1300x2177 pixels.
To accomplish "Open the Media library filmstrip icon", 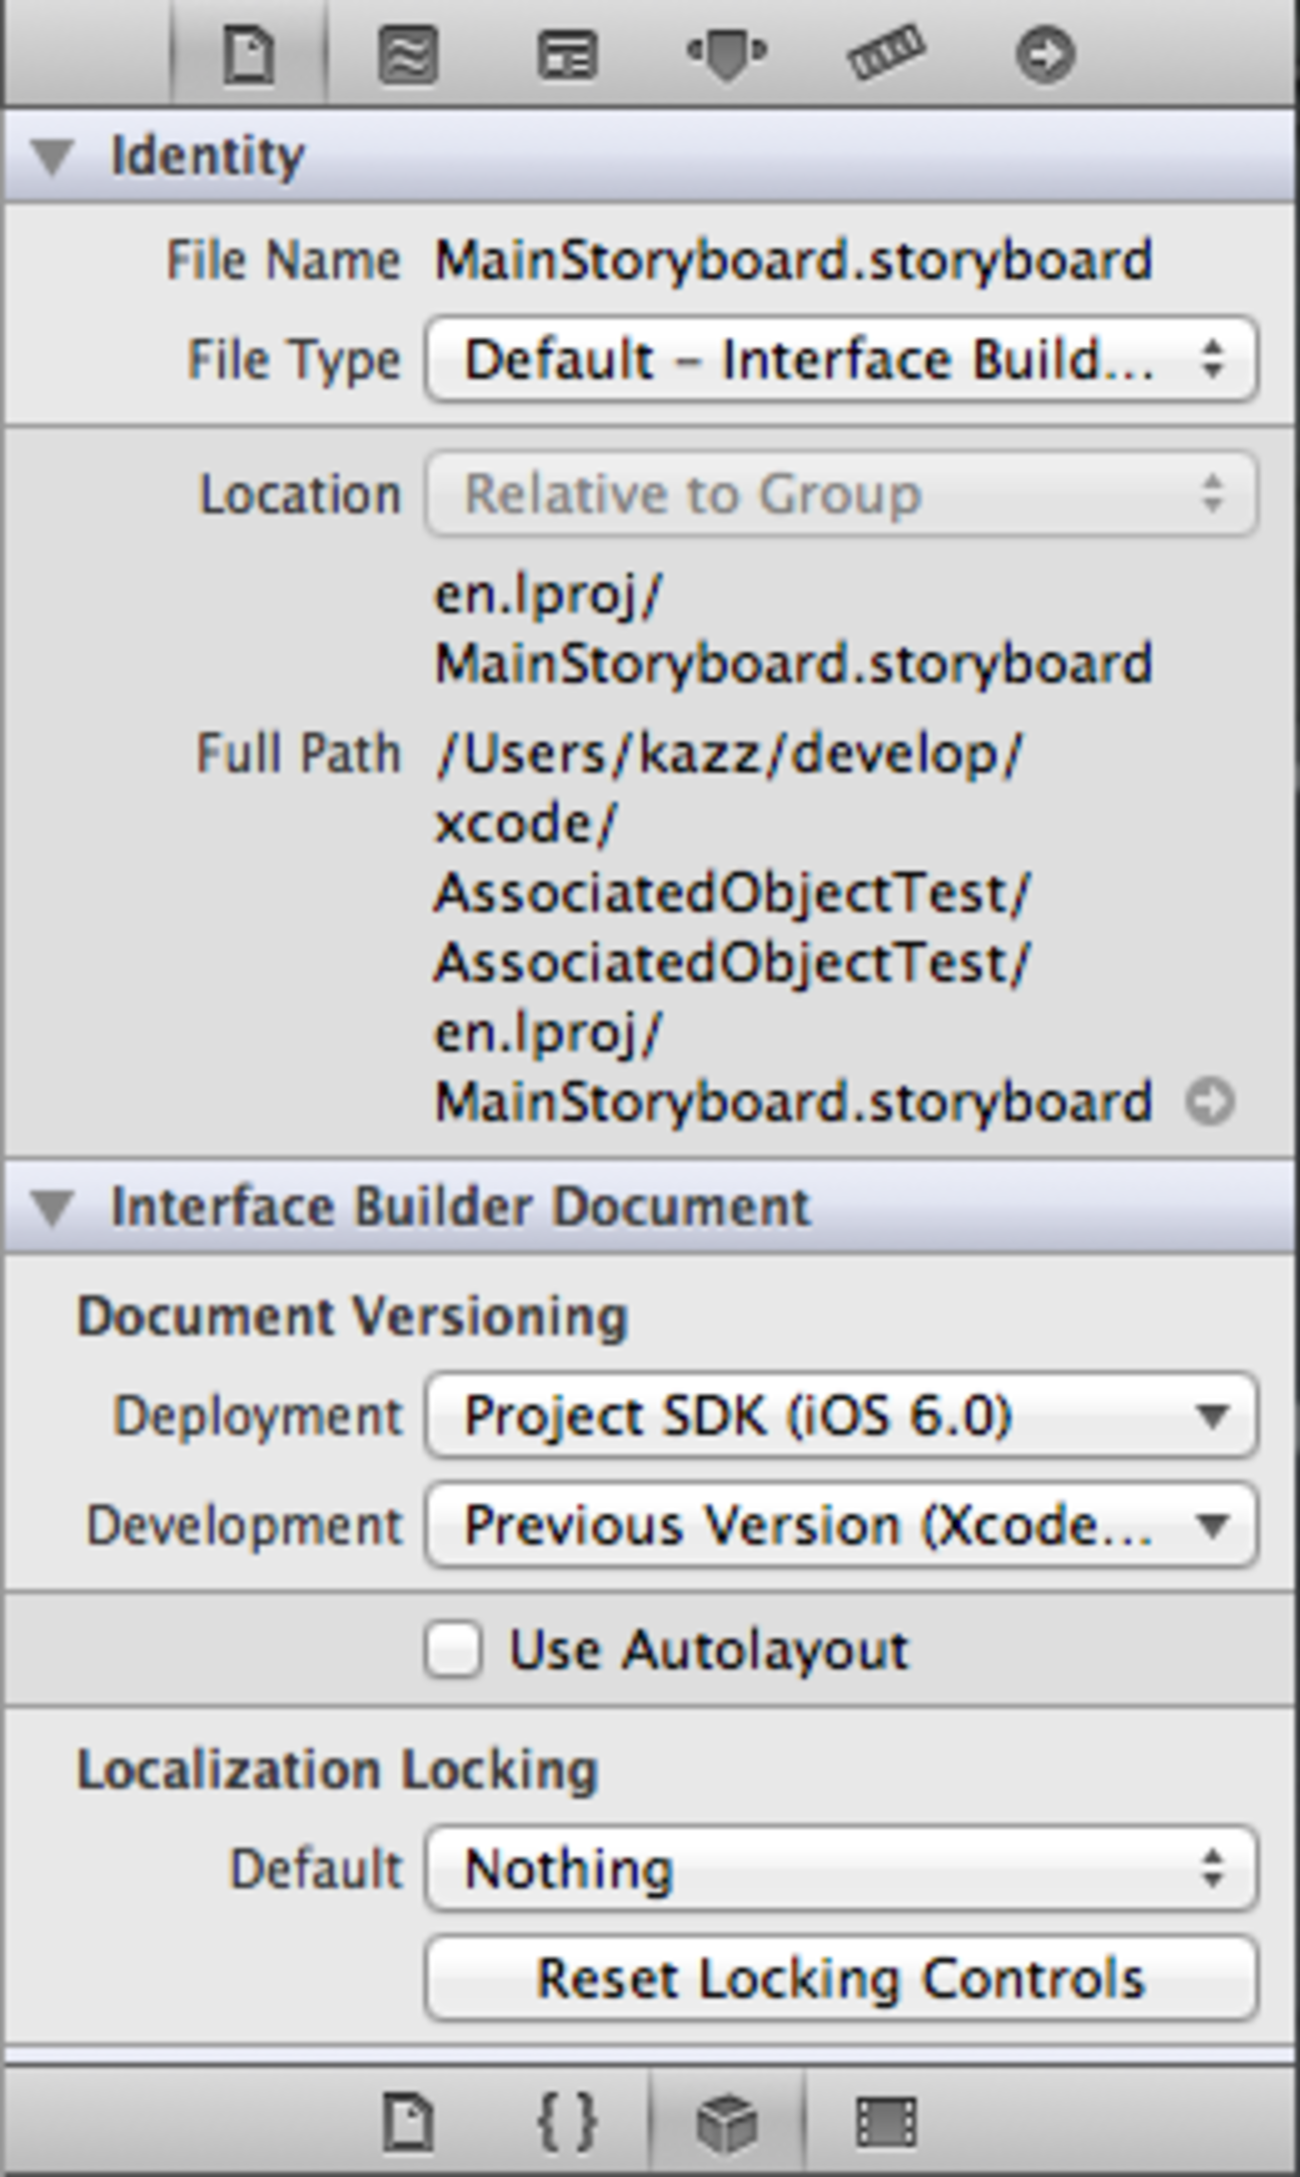I will 886,2120.
